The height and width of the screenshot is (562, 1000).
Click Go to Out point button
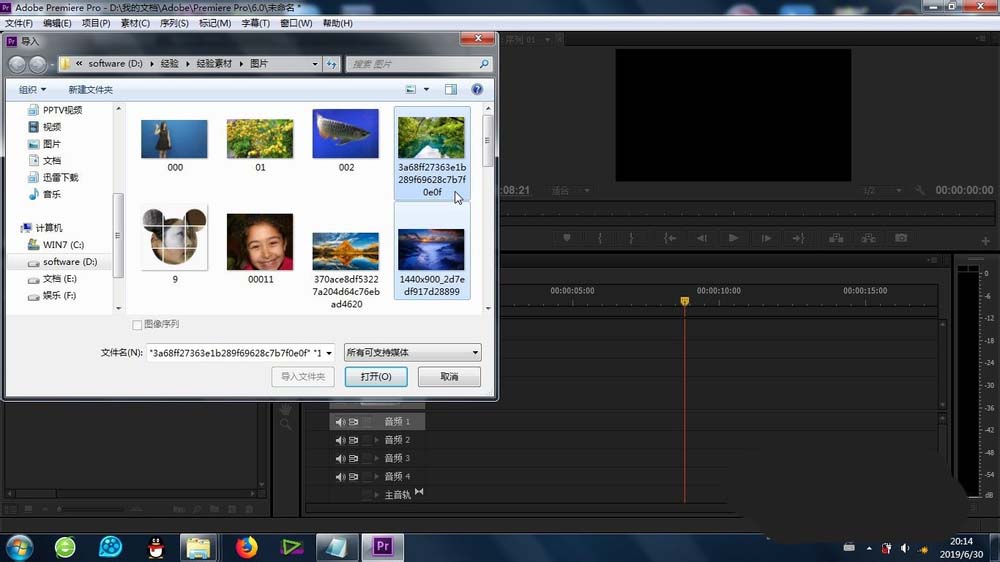(x=798, y=238)
